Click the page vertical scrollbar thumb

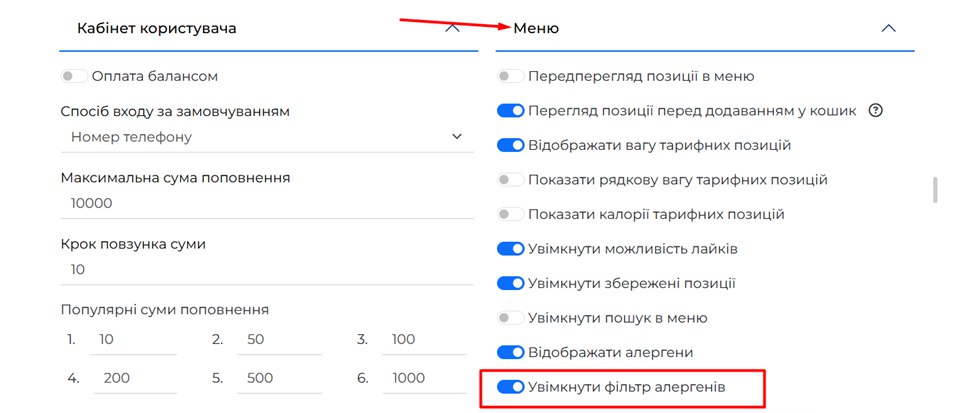tap(936, 190)
